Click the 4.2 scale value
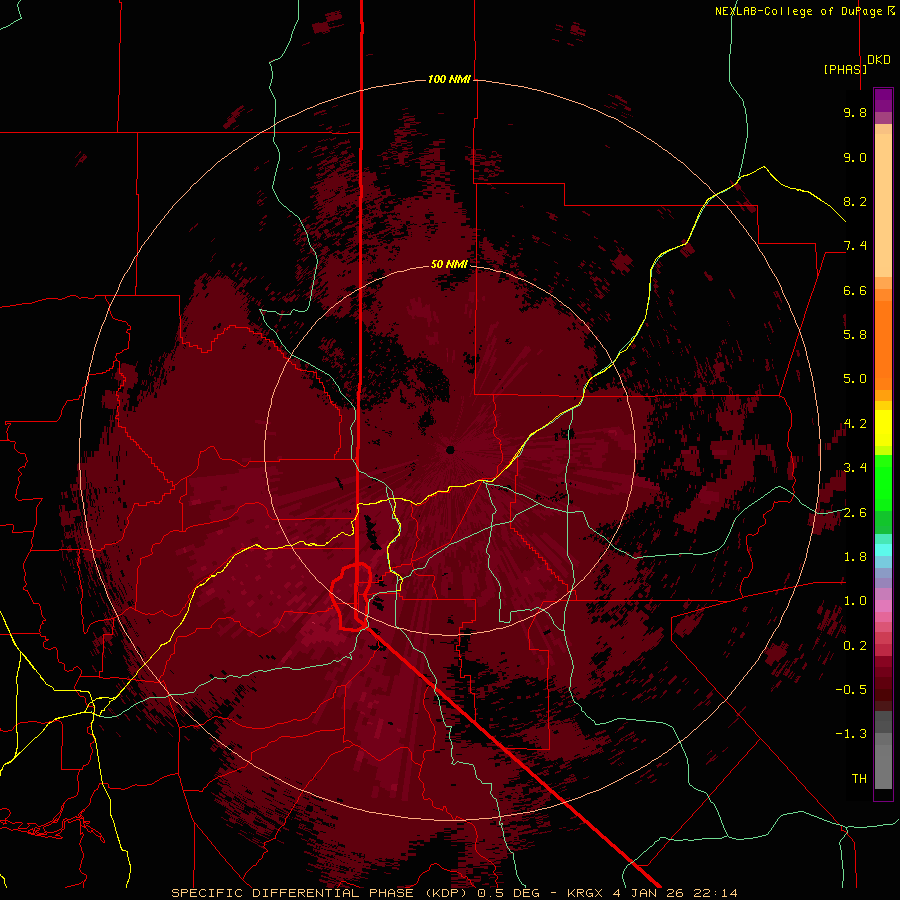The width and height of the screenshot is (900, 900). pyautogui.click(x=855, y=424)
